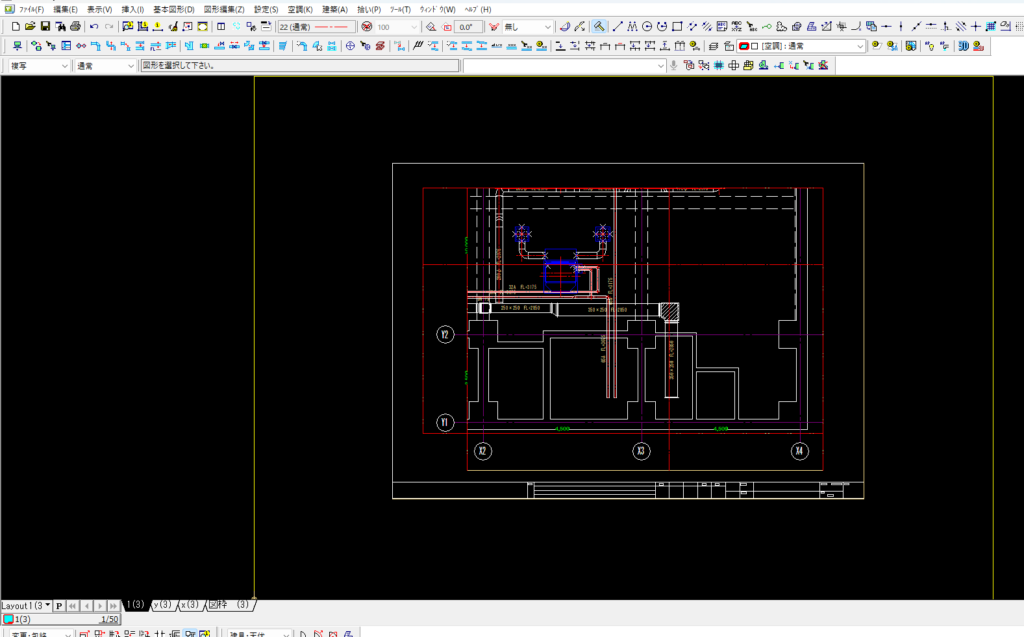Open the [空調] : 通常 layer dropdown

tap(859, 46)
